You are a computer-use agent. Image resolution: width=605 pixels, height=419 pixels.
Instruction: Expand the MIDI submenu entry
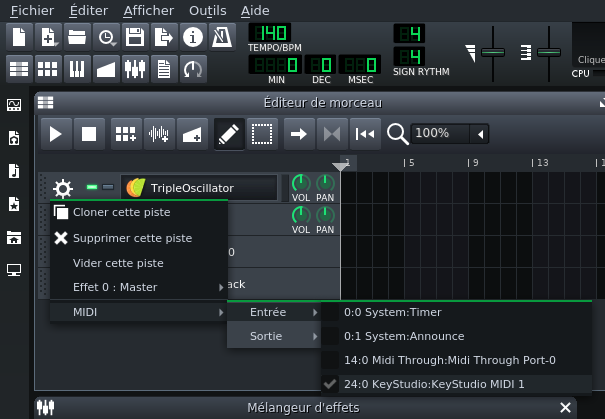[x=139, y=312]
